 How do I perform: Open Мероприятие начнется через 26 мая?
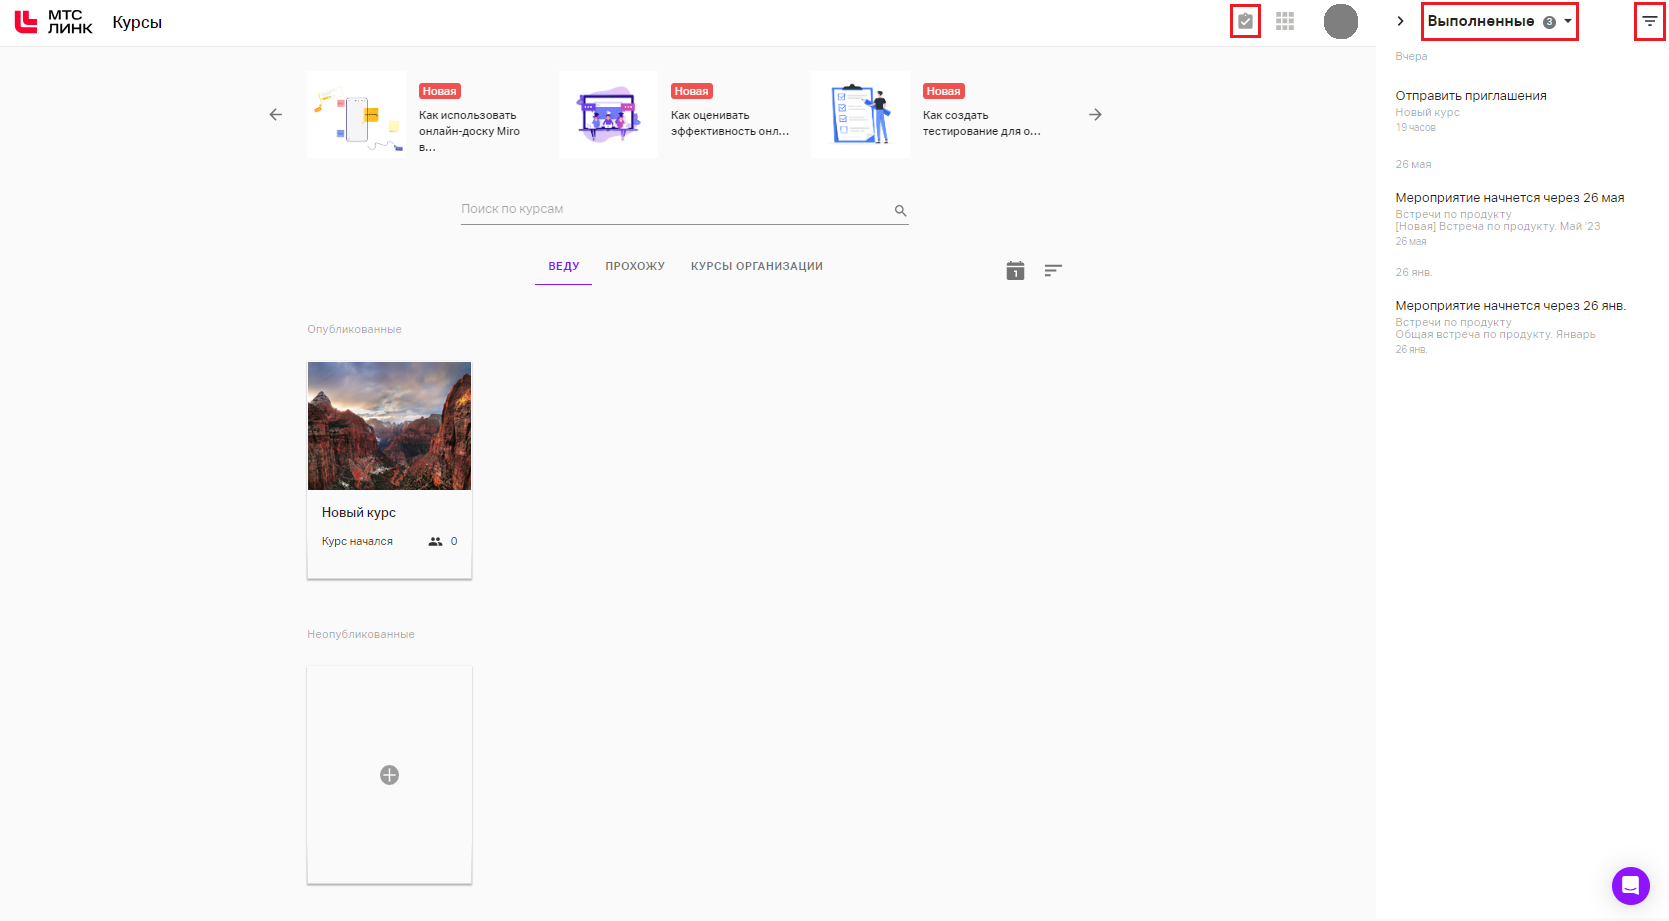coord(1510,198)
